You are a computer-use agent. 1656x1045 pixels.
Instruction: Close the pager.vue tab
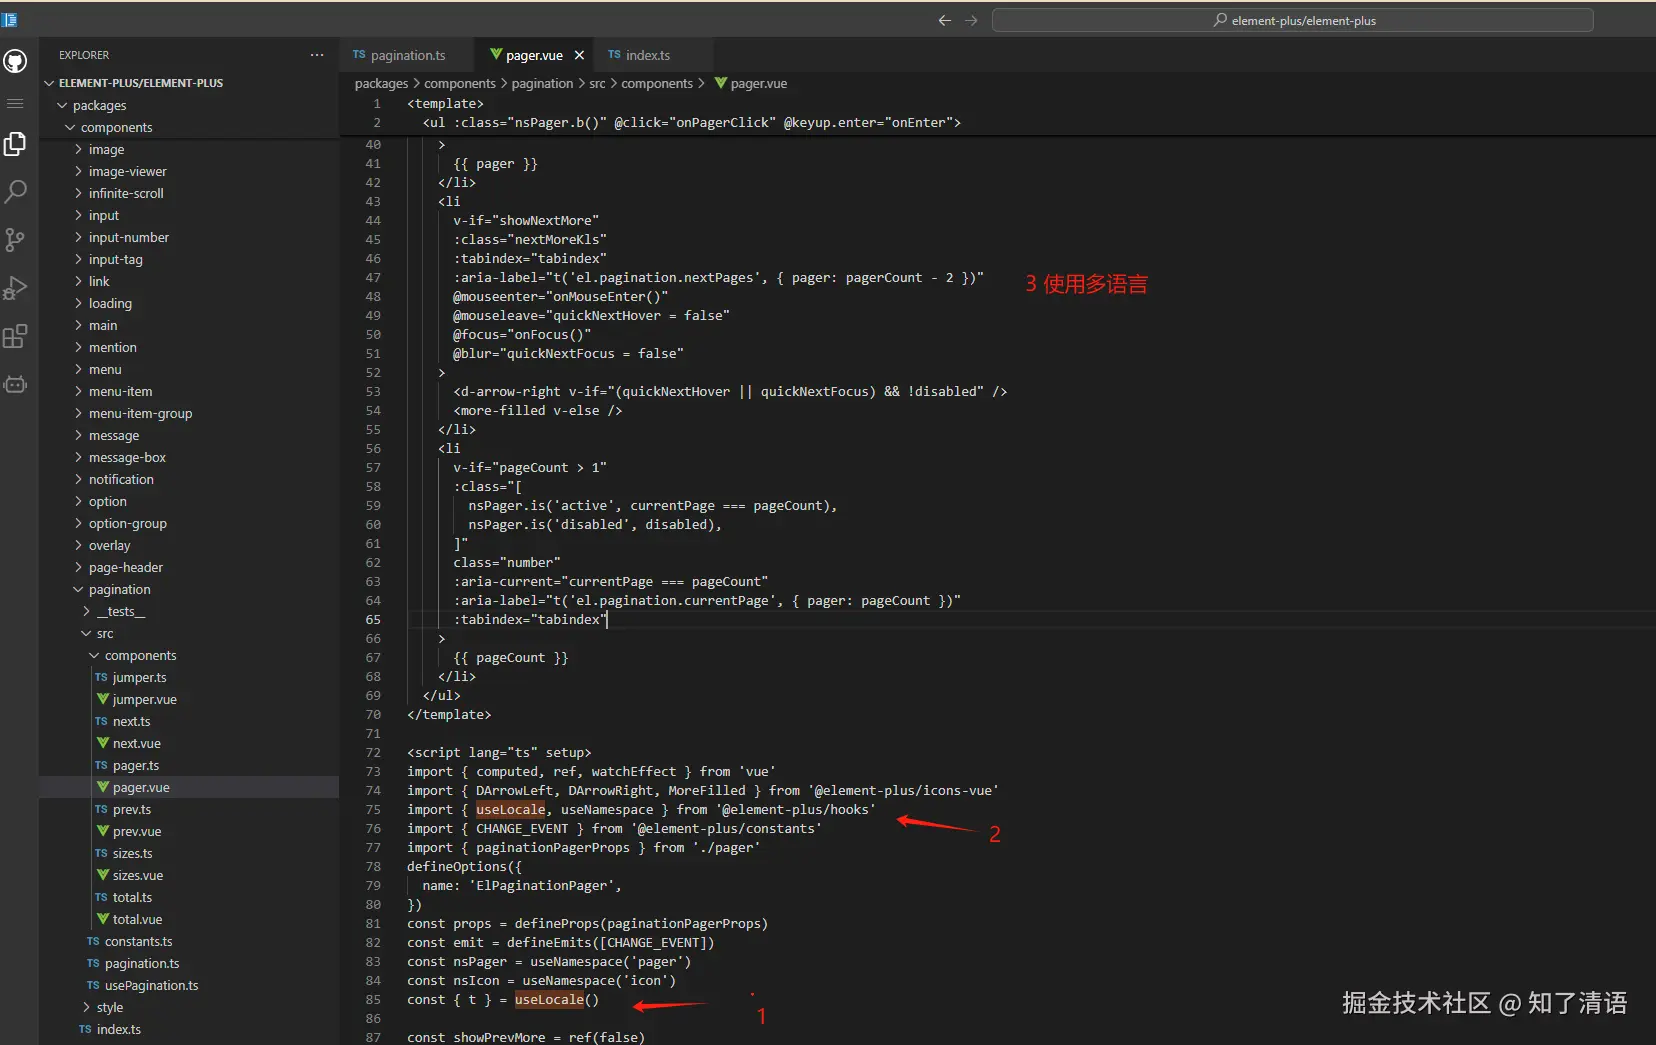[579, 56]
